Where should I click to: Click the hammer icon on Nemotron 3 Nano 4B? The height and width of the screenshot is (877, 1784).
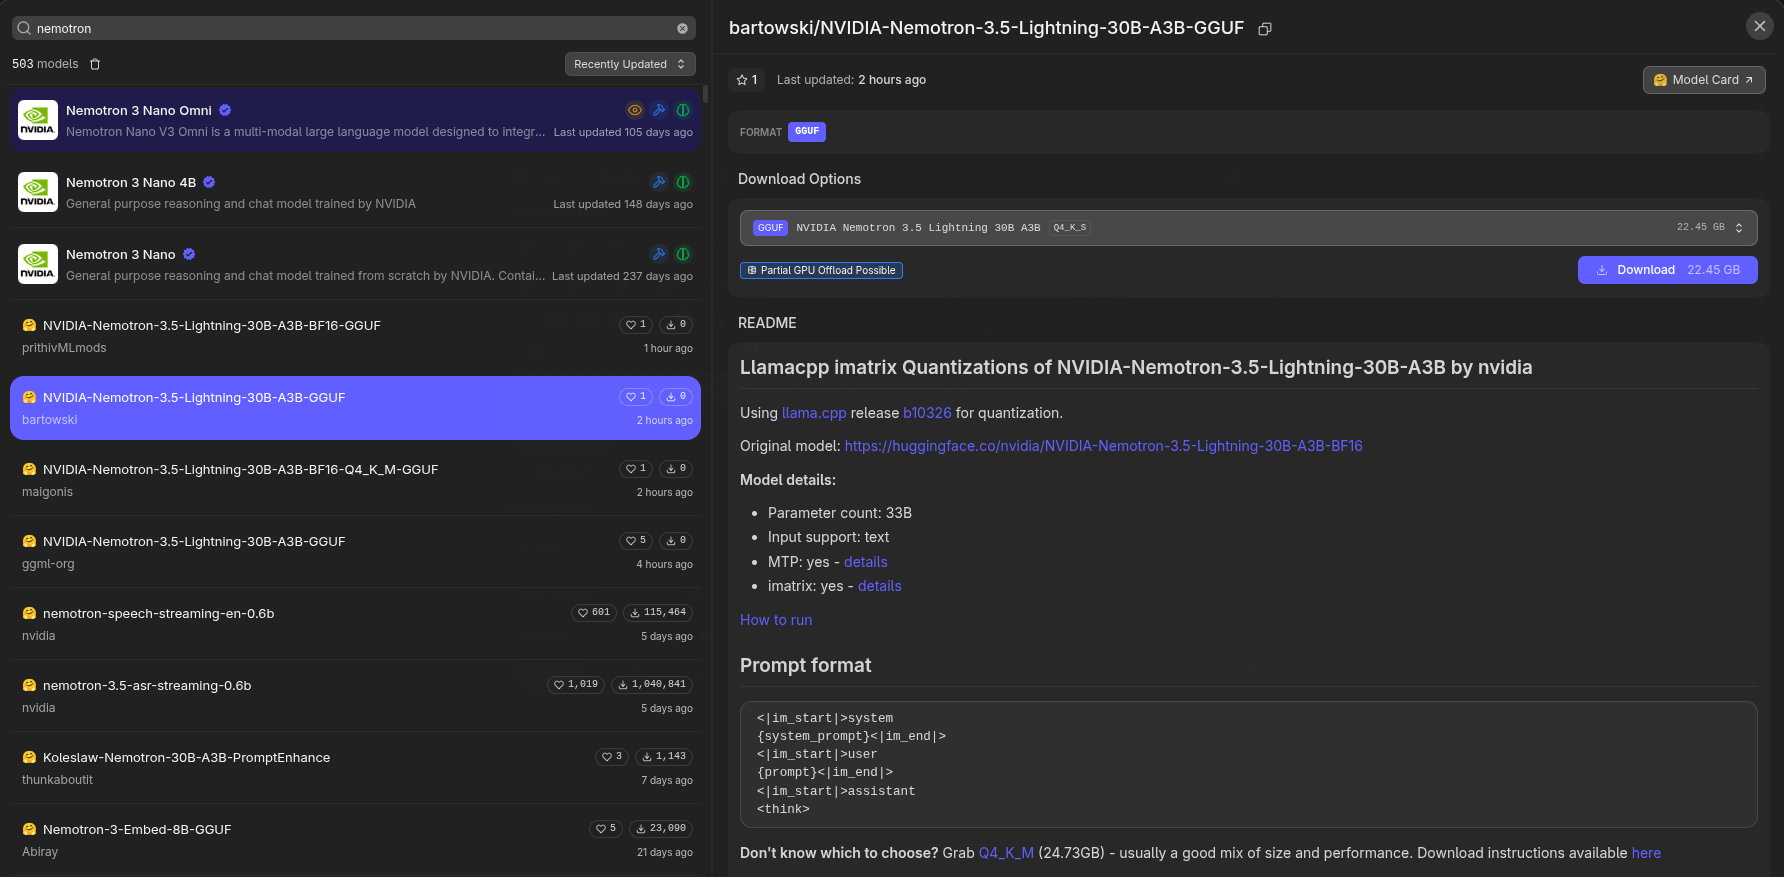pyautogui.click(x=659, y=182)
